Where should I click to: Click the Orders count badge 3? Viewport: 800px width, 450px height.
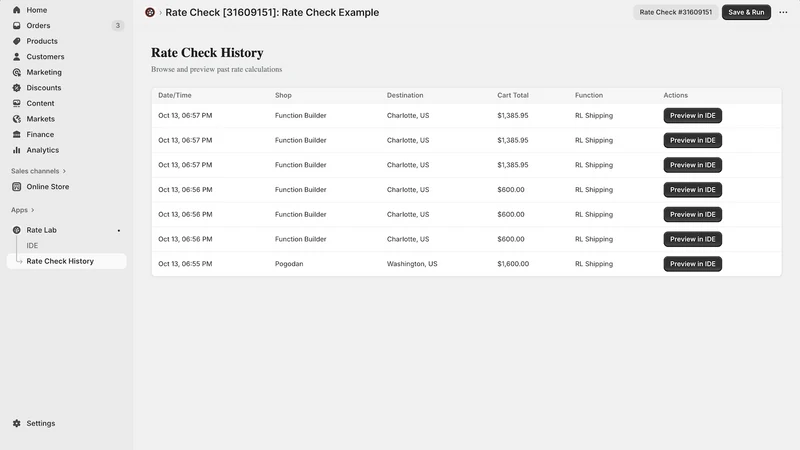click(118, 26)
